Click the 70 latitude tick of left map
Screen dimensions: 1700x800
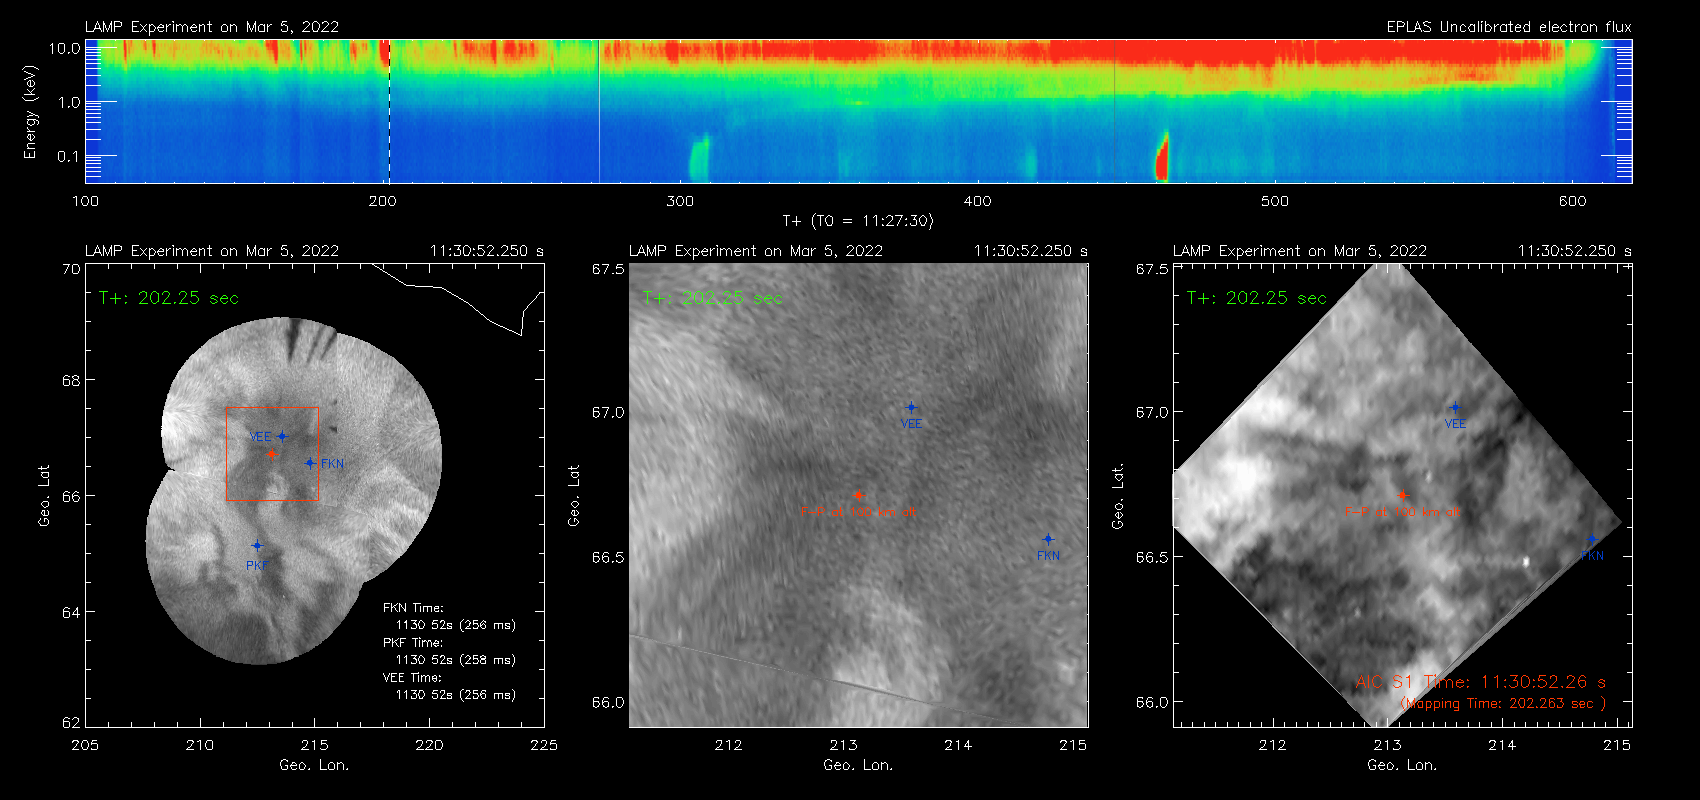click(x=71, y=269)
